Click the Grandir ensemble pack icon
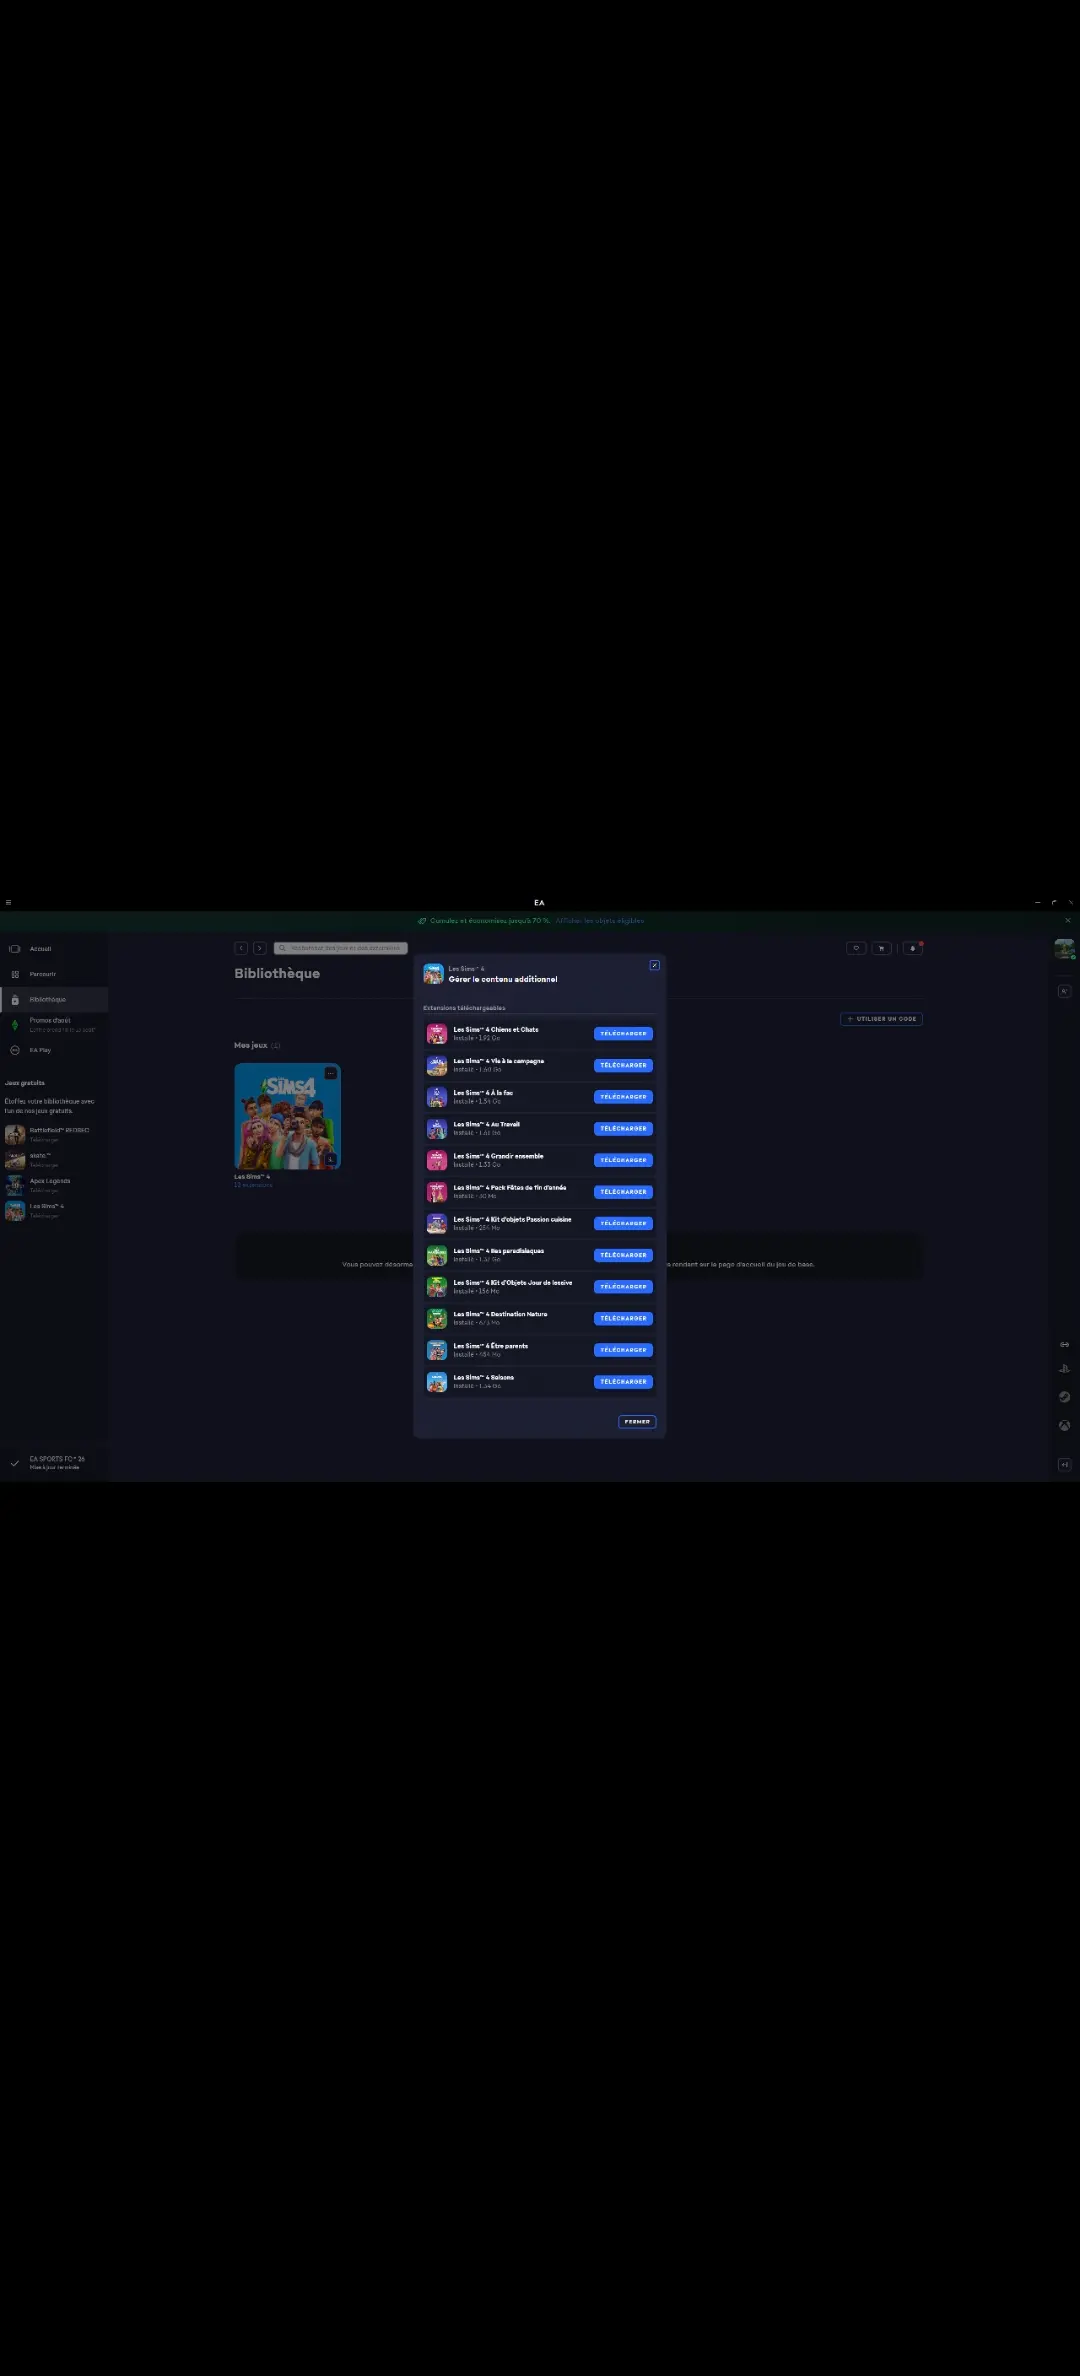The image size is (1080, 2376). click(x=437, y=1160)
